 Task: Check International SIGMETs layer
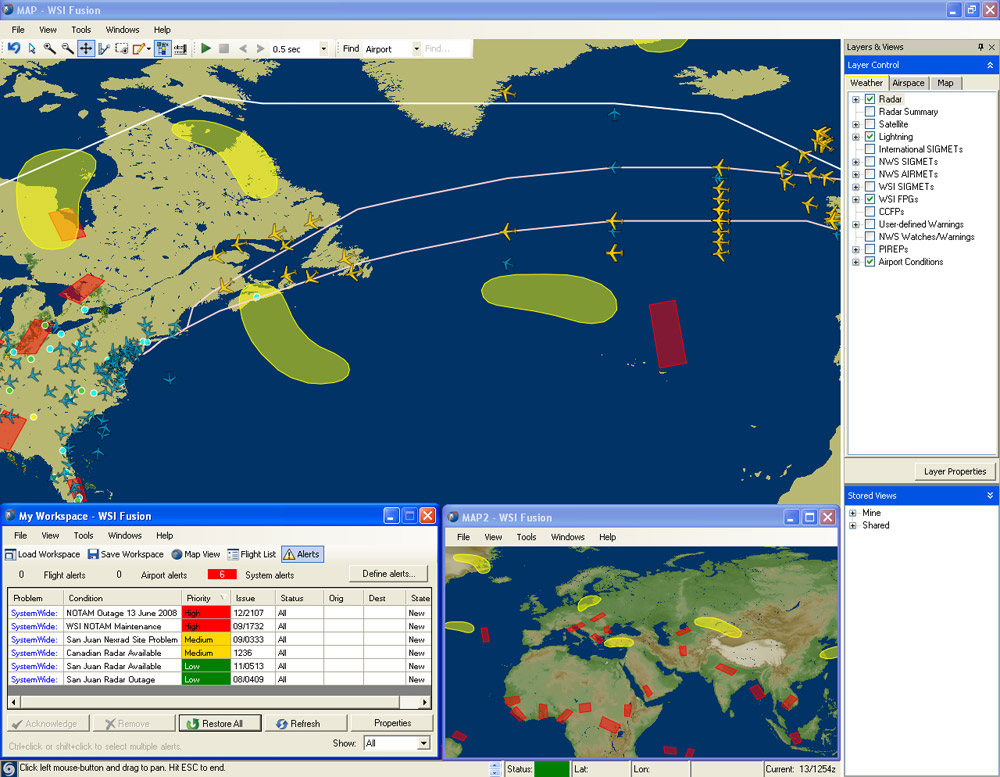870,149
